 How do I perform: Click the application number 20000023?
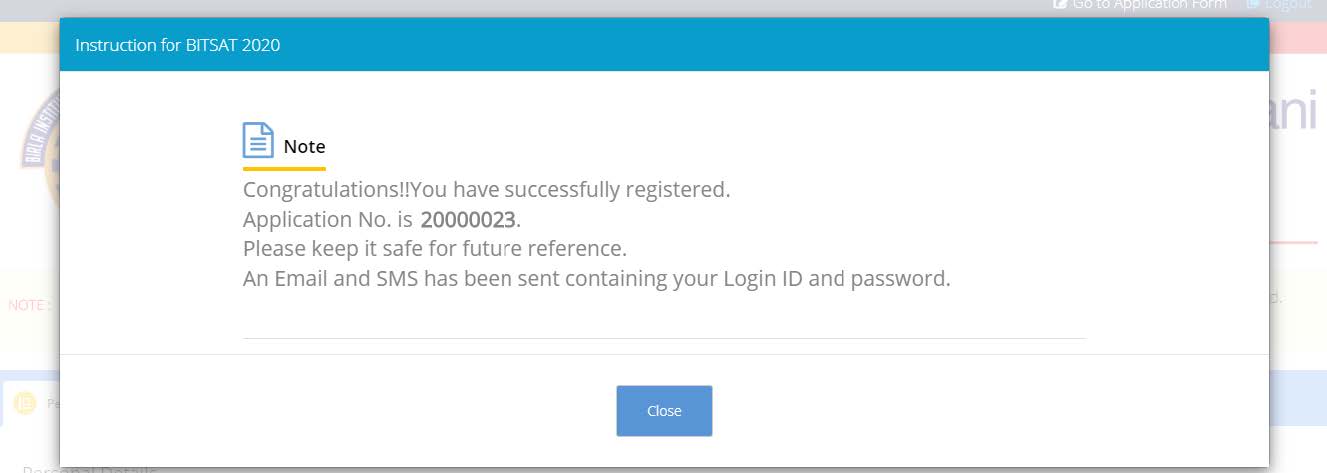[x=468, y=219]
